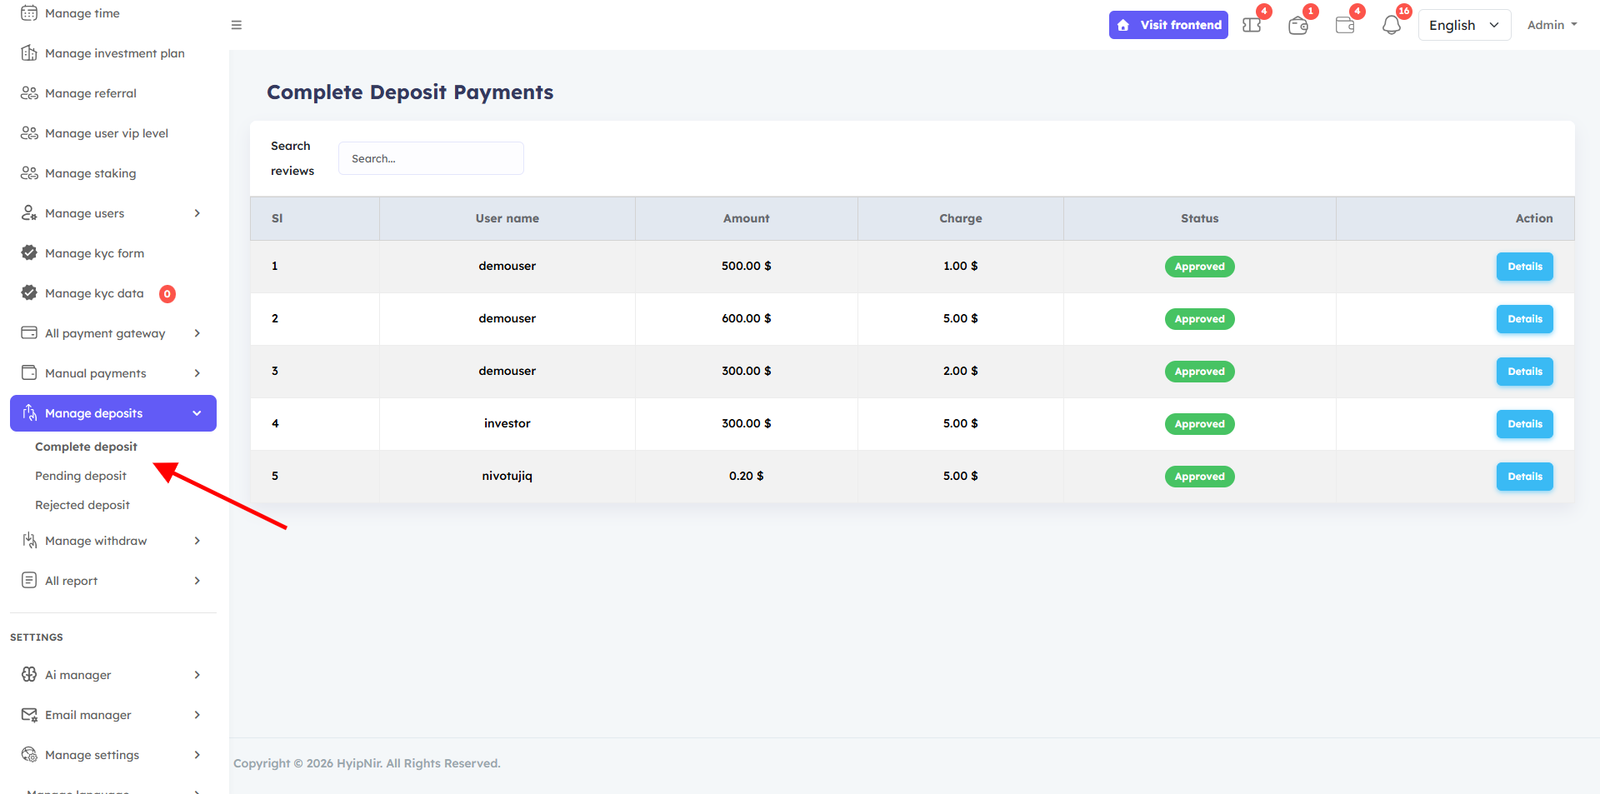Click the Manual payments wallet icon

29,373
